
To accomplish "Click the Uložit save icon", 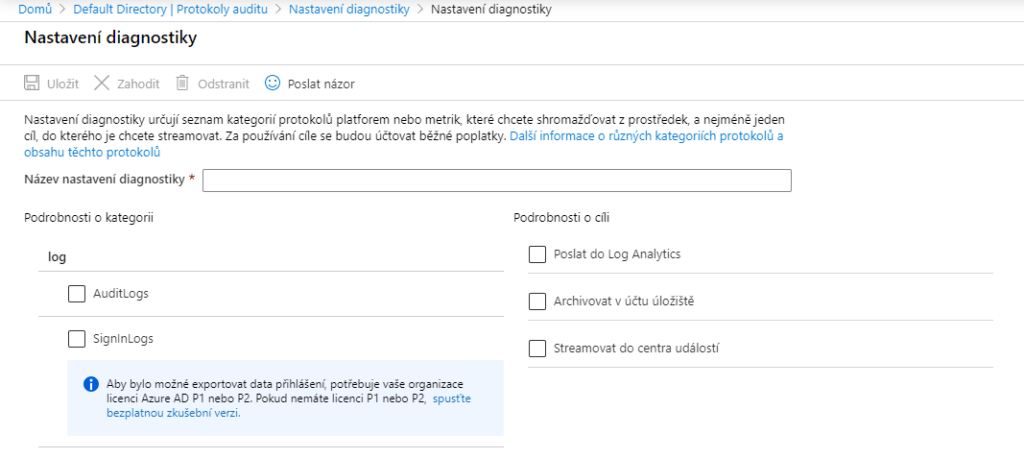I will coord(32,83).
